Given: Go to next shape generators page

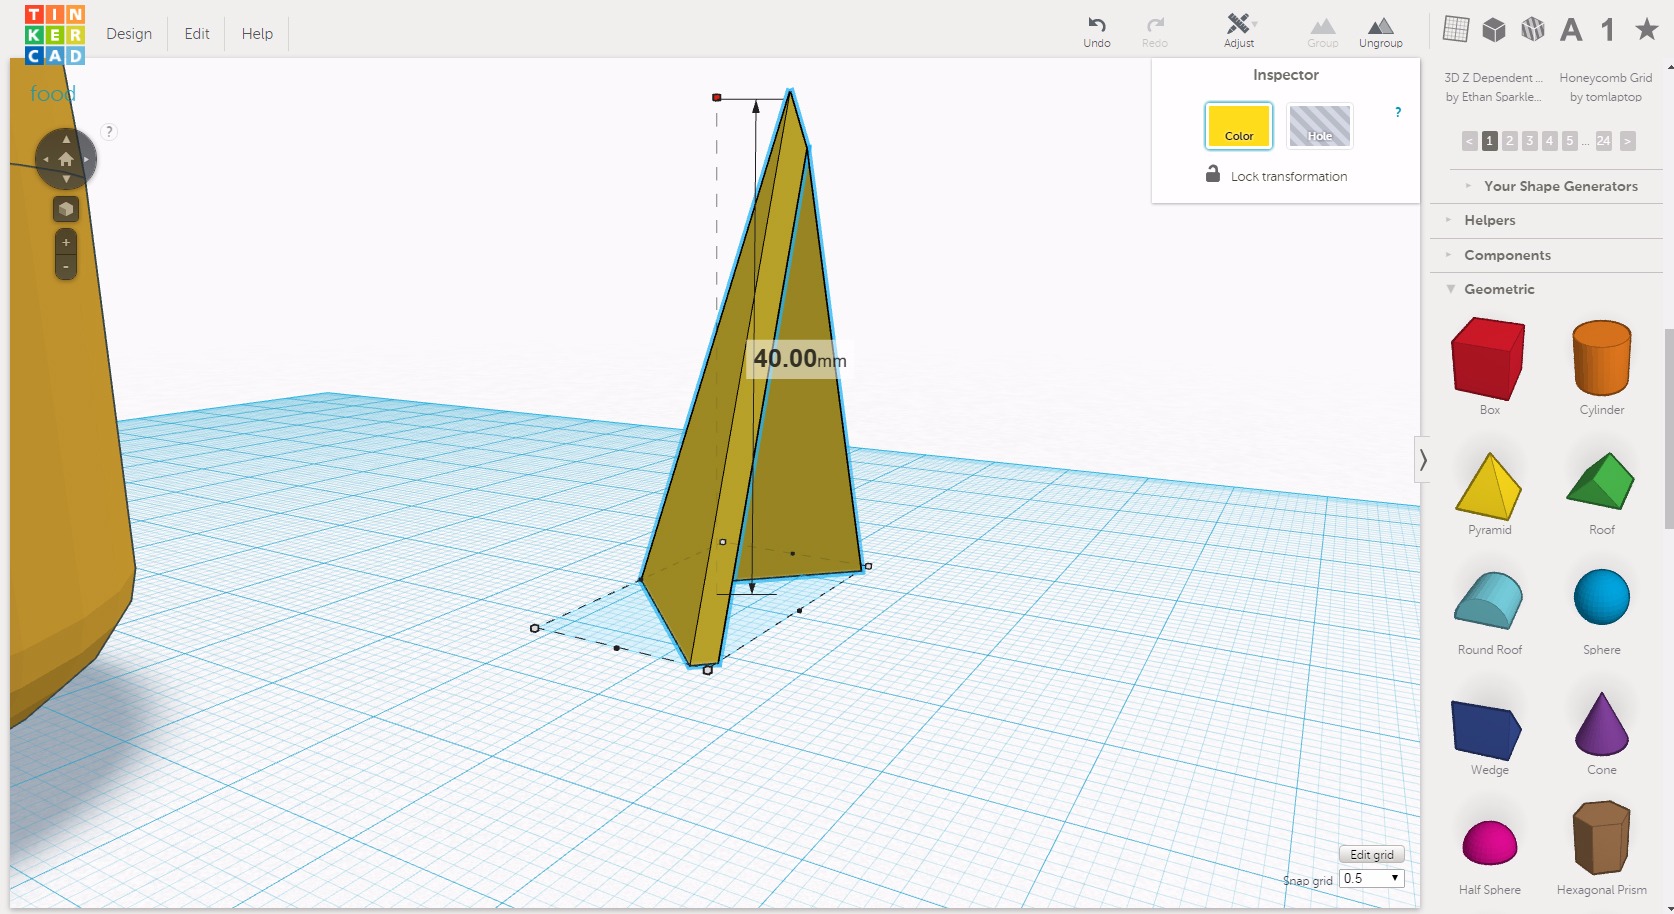Looking at the screenshot, I should [1627, 141].
